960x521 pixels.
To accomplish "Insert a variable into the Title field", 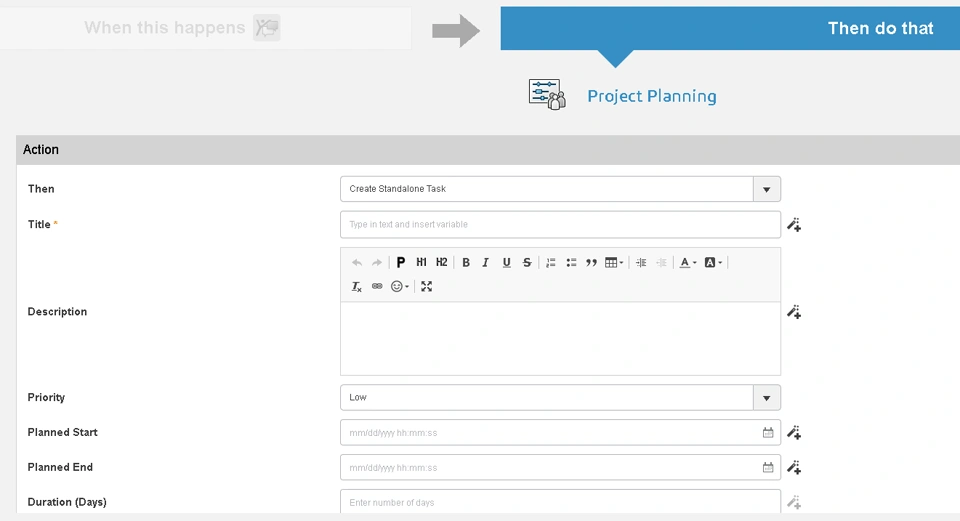I will [794, 225].
